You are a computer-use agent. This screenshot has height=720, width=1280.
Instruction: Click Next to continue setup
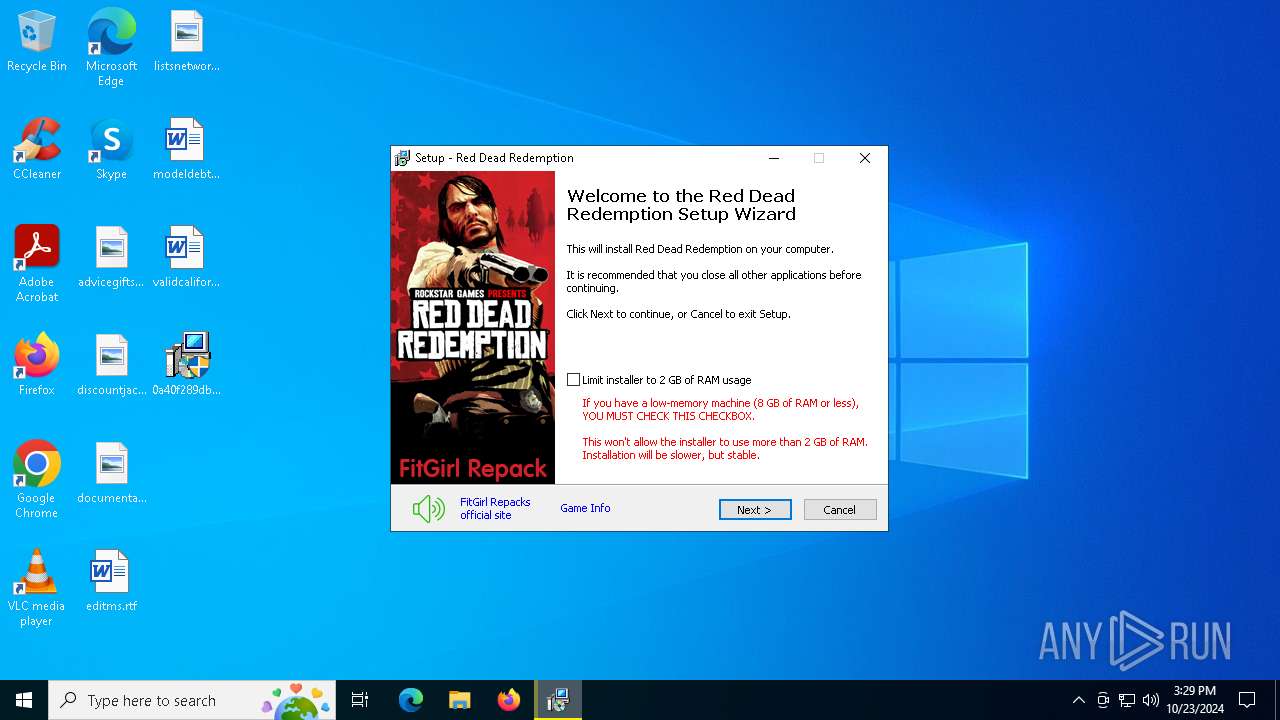click(x=755, y=510)
